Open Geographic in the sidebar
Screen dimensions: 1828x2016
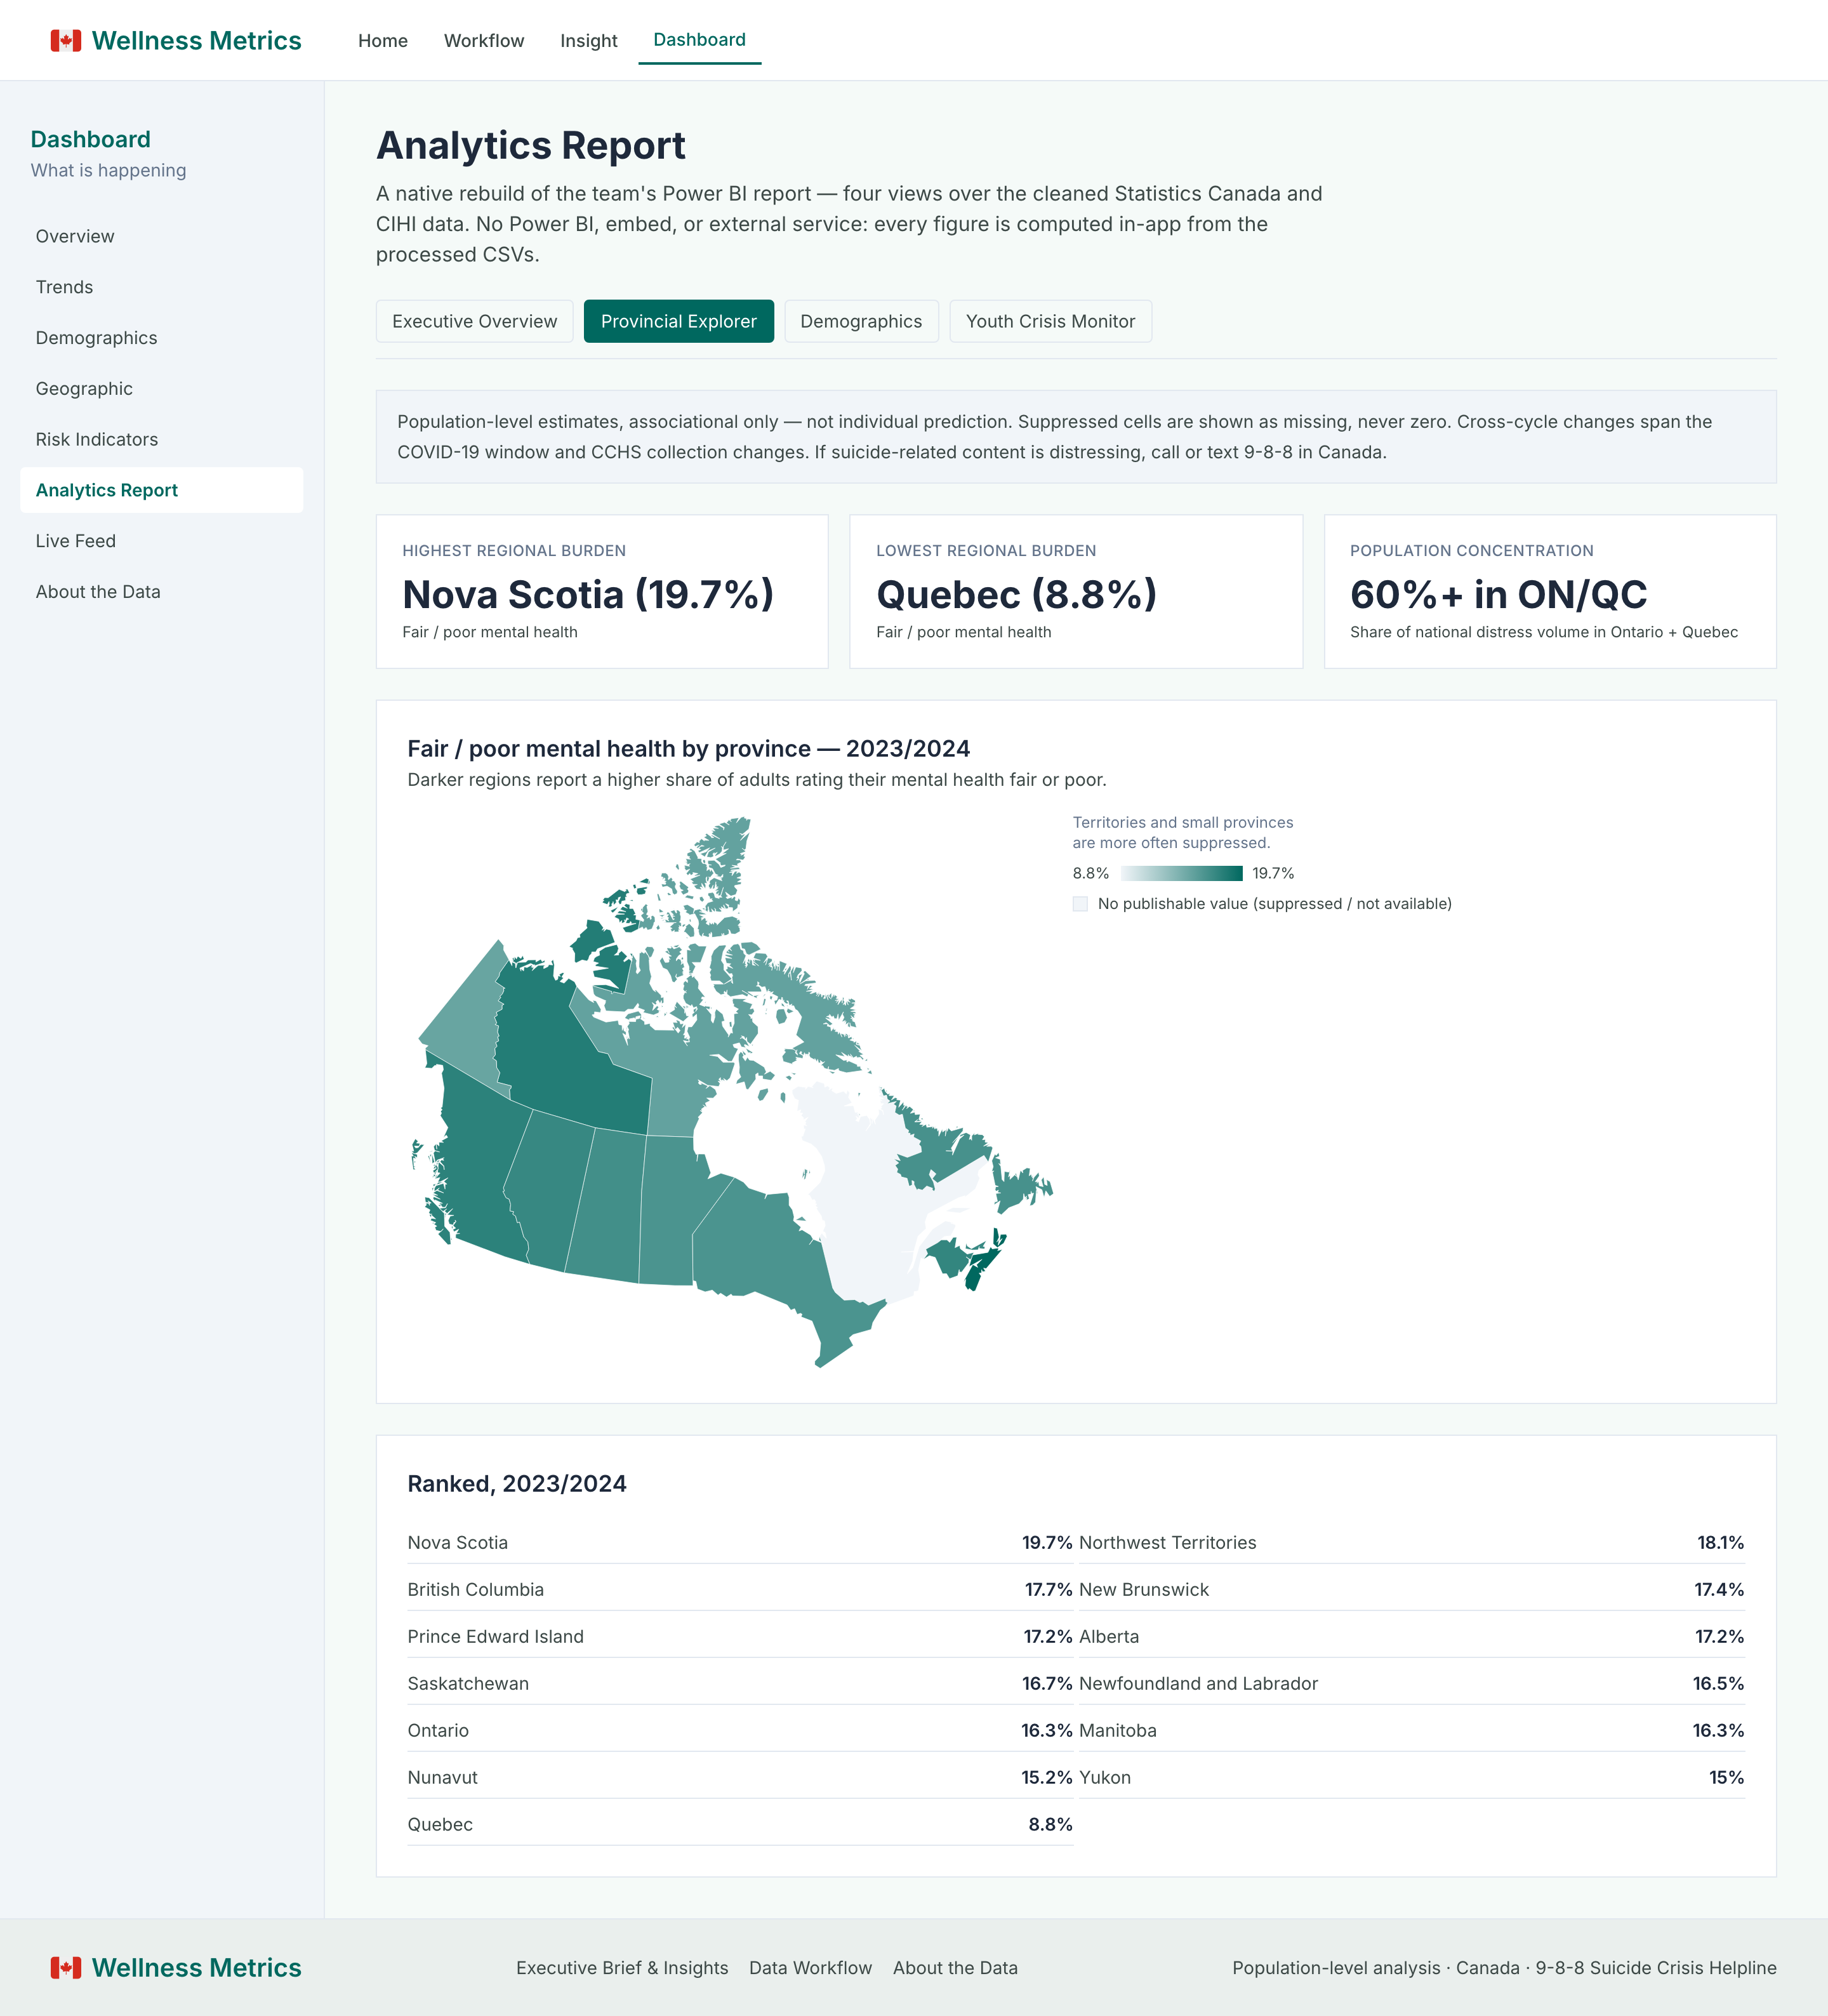click(161, 389)
